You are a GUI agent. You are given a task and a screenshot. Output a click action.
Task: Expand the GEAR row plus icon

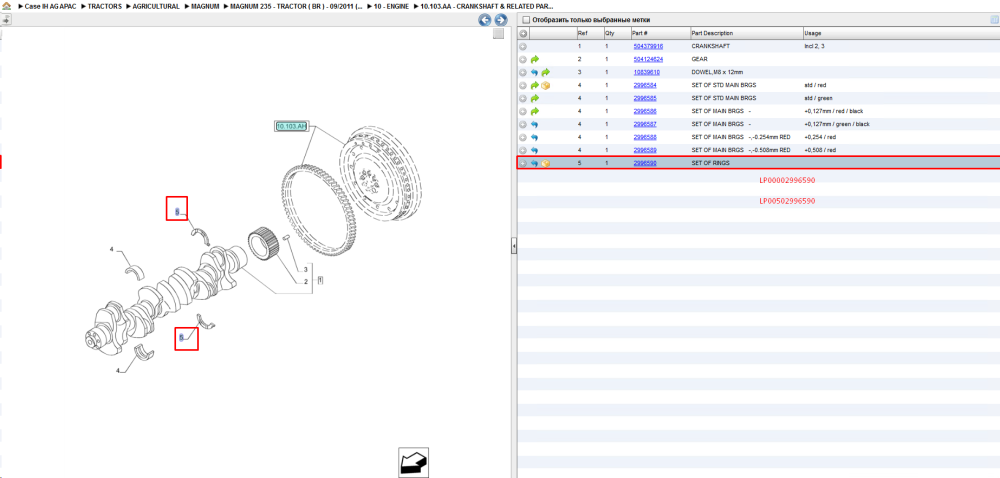pyautogui.click(x=523, y=59)
